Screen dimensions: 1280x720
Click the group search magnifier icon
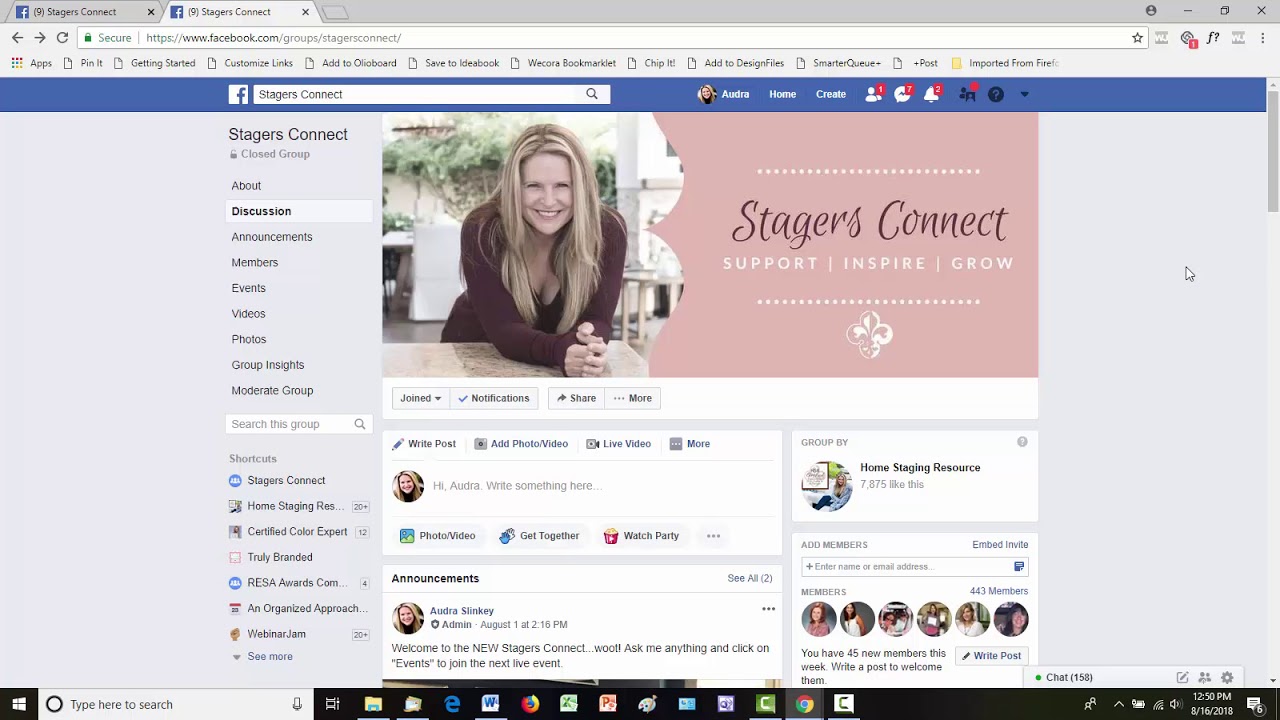360,424
